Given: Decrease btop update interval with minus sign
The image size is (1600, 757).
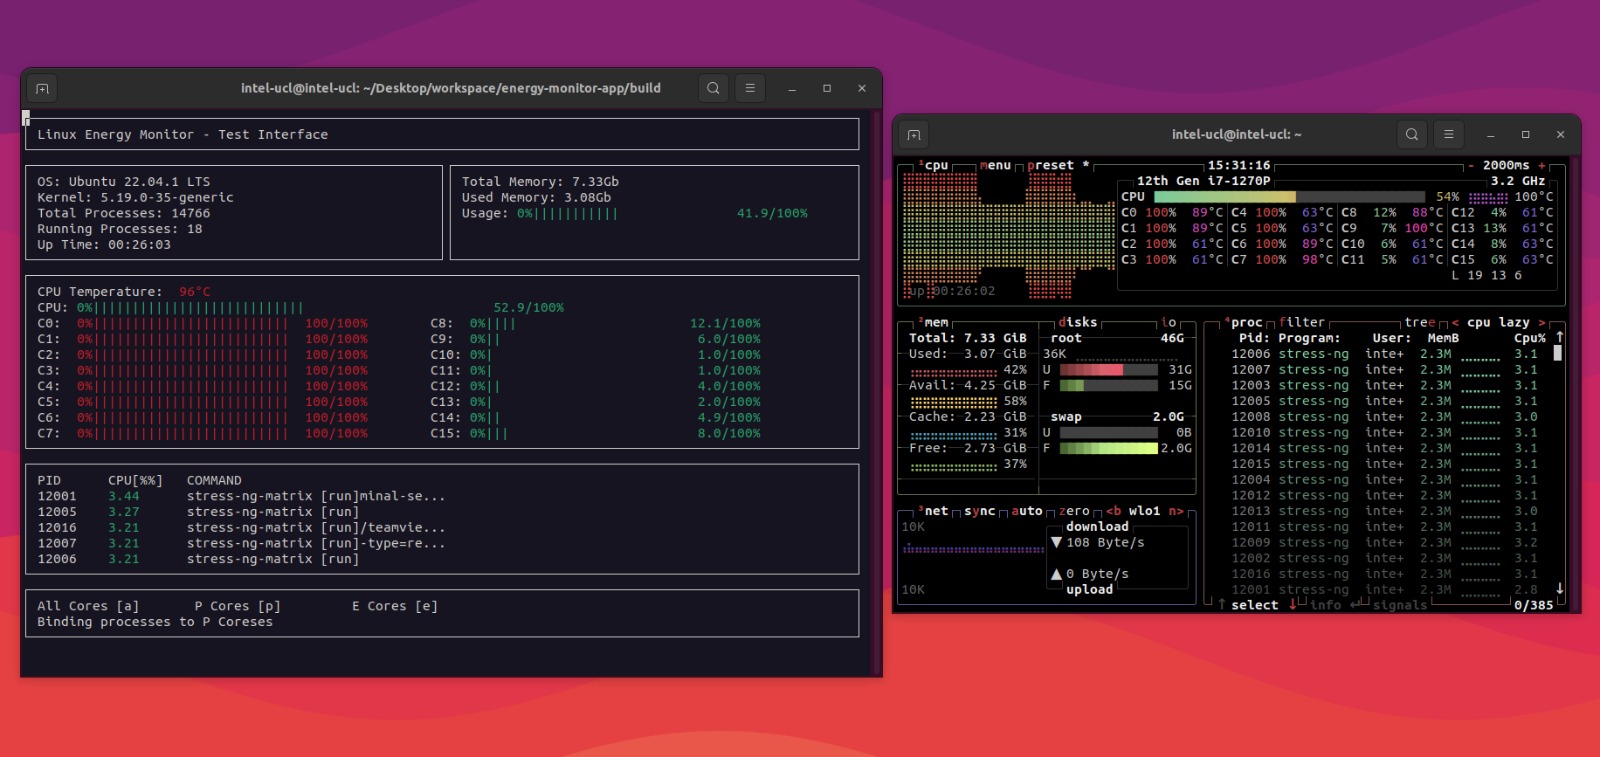Looking at the screenshot, I should coord(1471,166).
